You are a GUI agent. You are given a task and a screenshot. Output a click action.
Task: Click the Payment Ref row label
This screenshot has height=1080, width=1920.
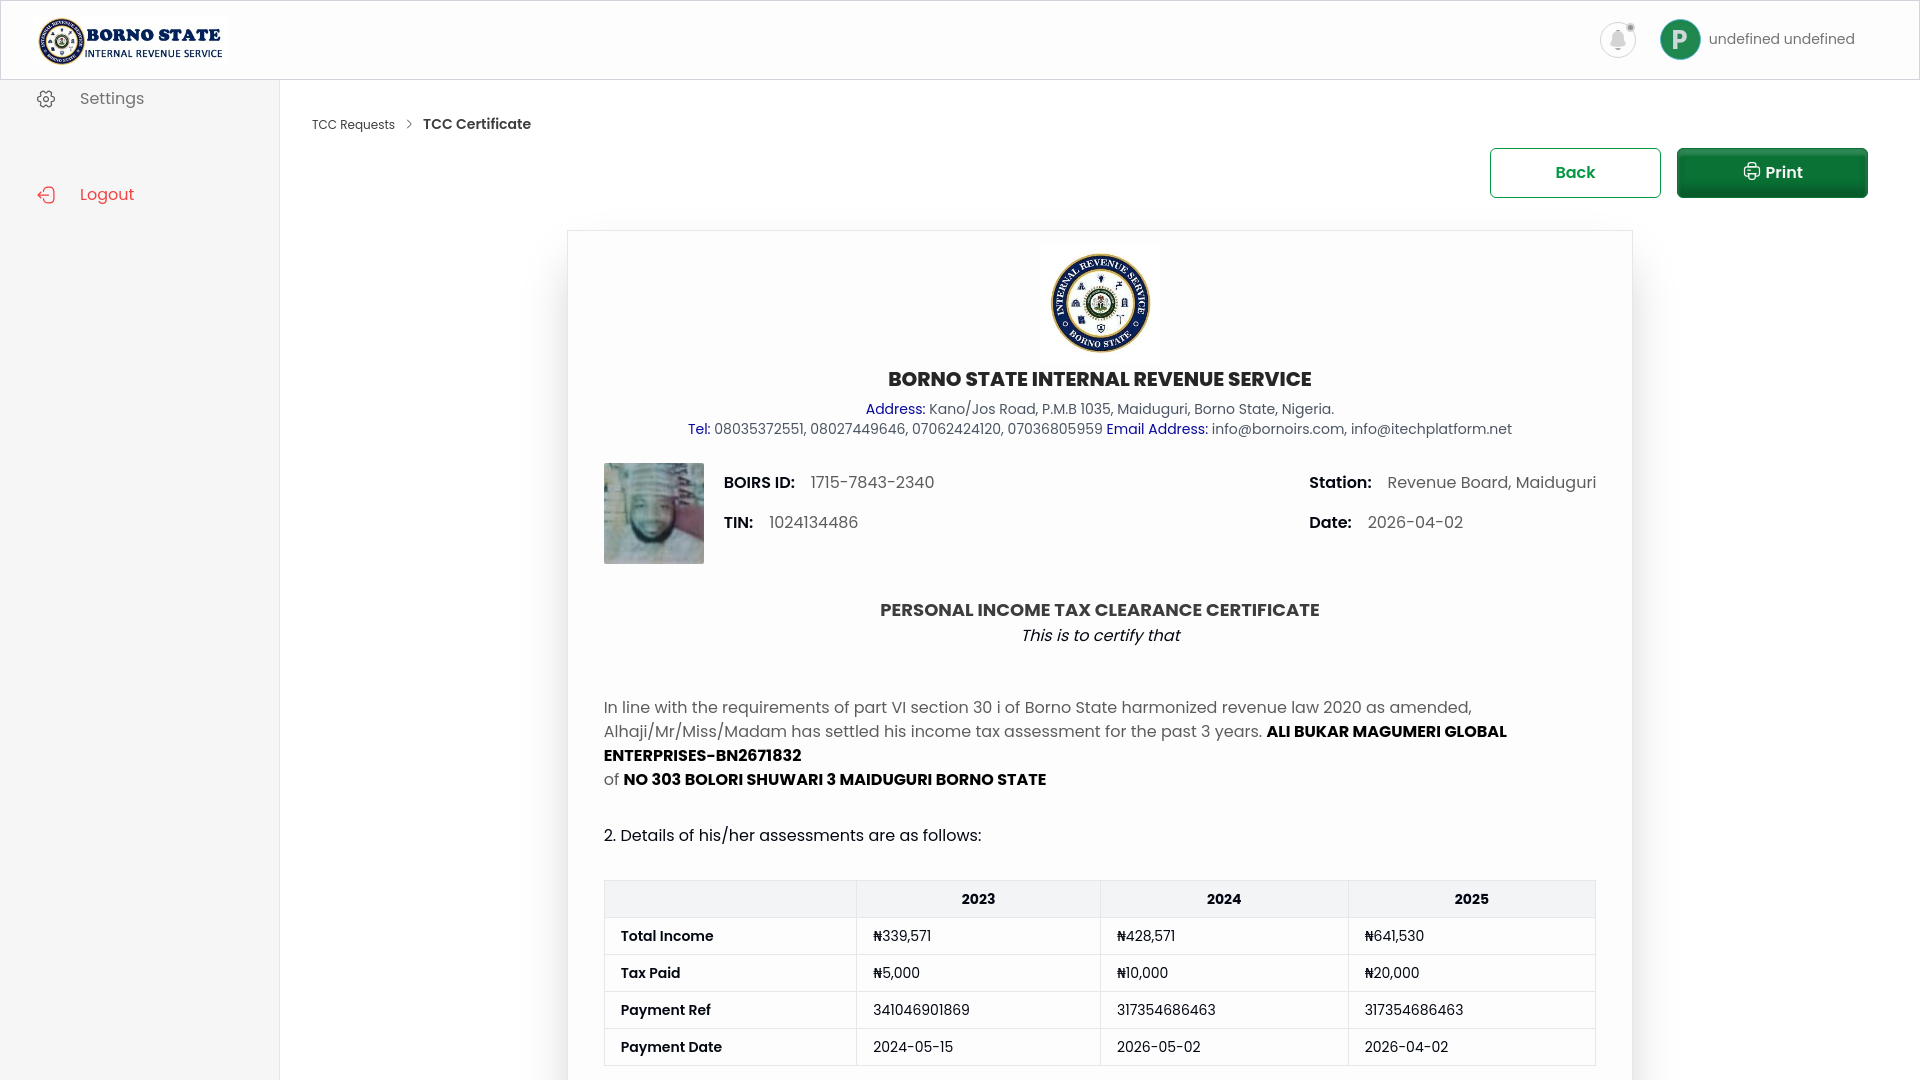pyautogui.click(x=665, y=1010)
